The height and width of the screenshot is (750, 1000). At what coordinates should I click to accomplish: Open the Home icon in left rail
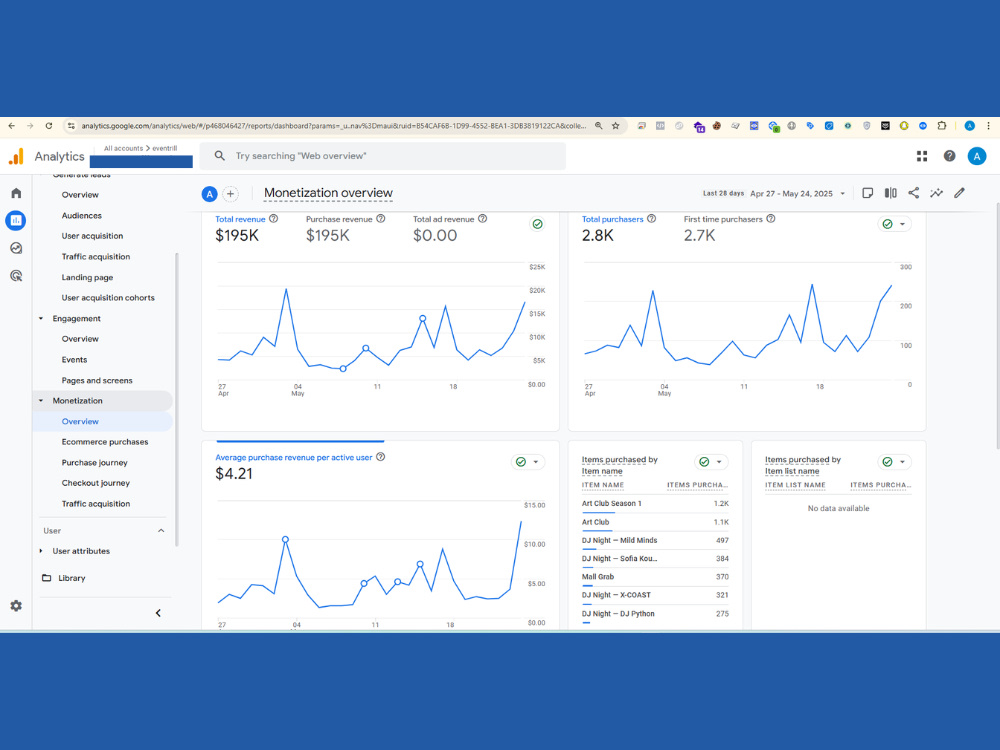(x=16, y=193)
